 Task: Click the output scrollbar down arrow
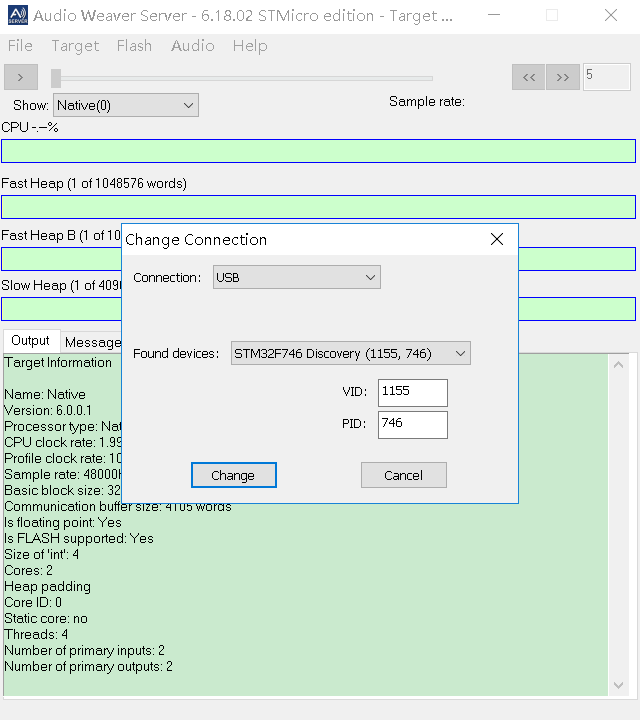point(618,685)
